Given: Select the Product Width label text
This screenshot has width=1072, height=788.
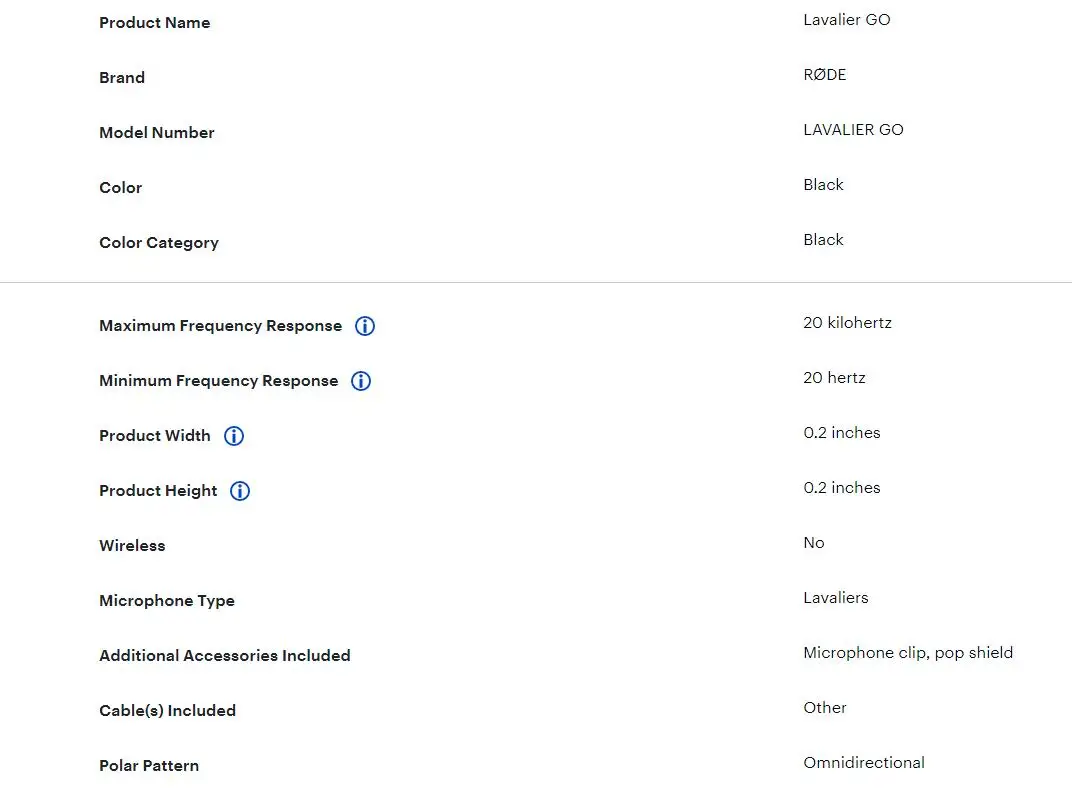Looking at the screenshot, I should [155, 436].
